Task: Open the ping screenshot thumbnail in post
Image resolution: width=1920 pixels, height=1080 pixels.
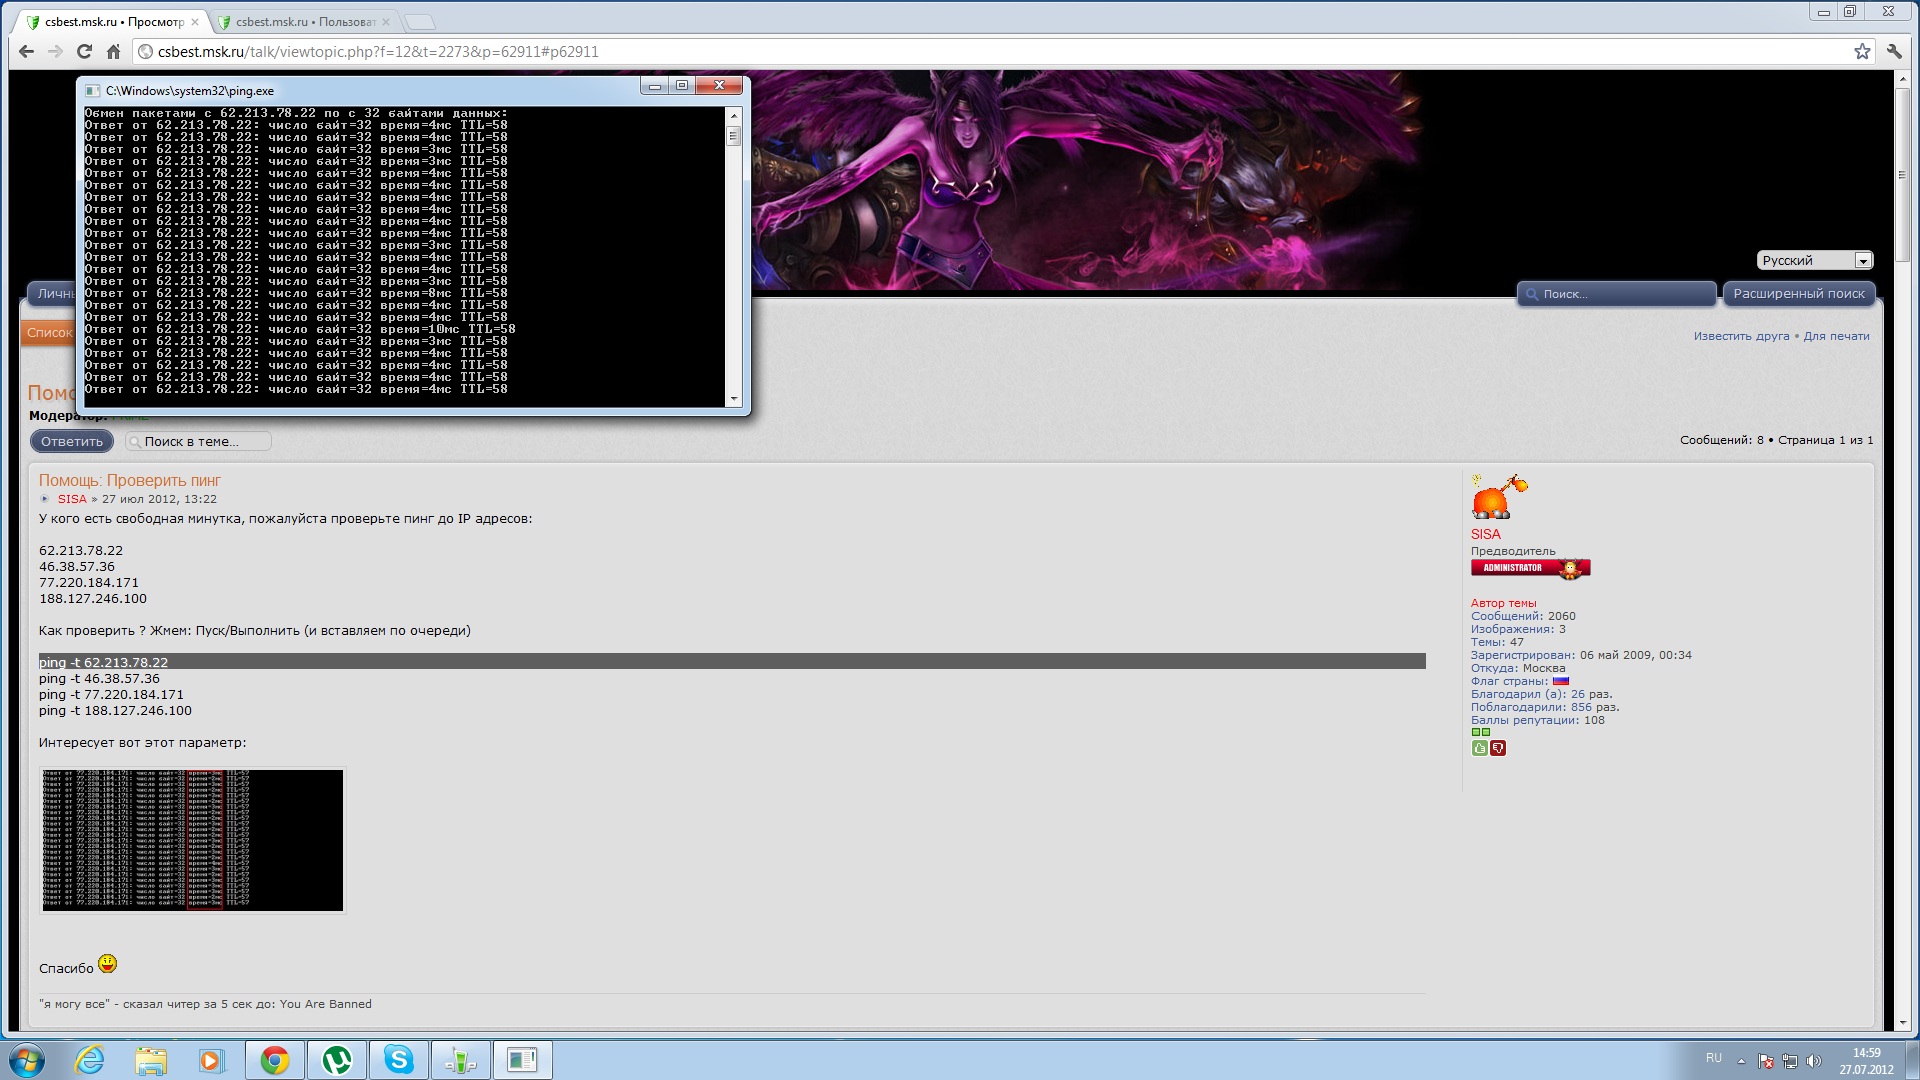Action: click(x=192, y=840)
